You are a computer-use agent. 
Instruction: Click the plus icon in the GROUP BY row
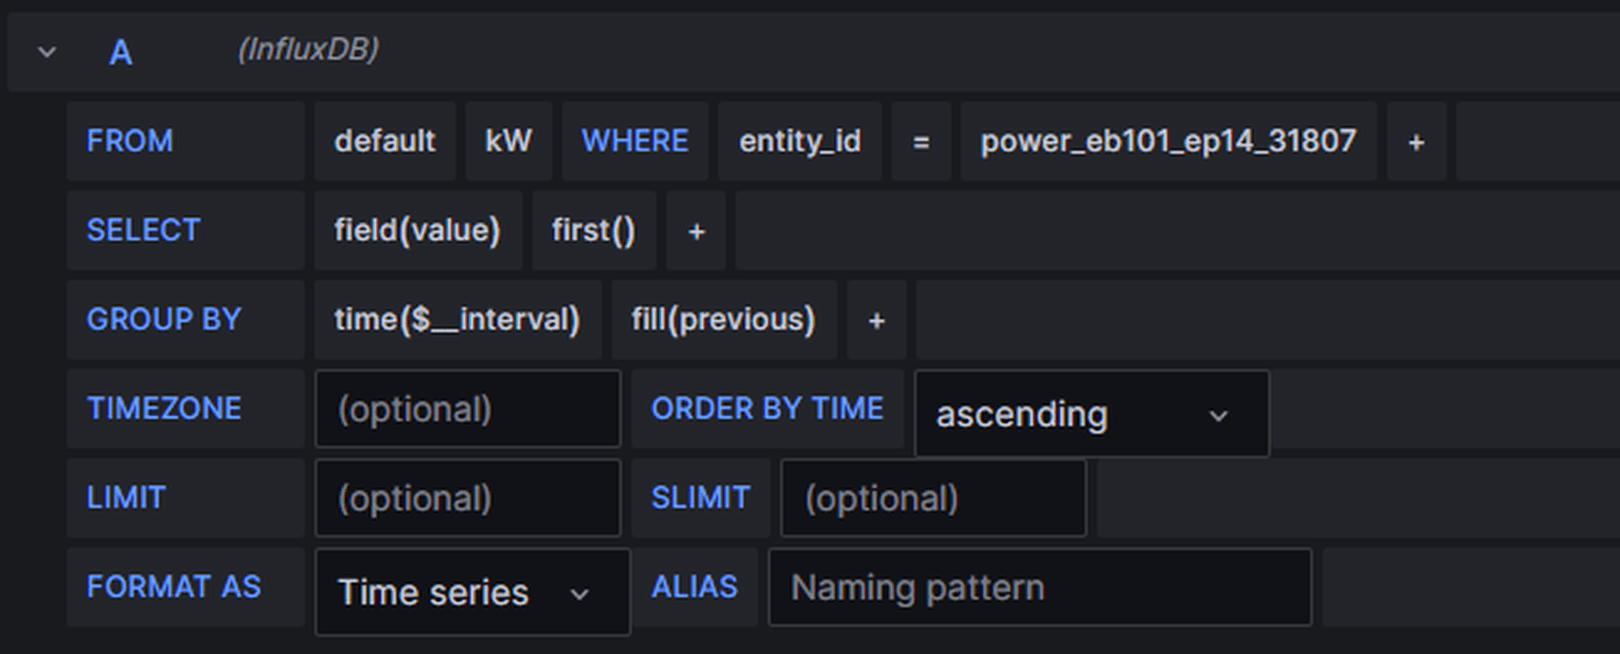click(x=876, y=320)
